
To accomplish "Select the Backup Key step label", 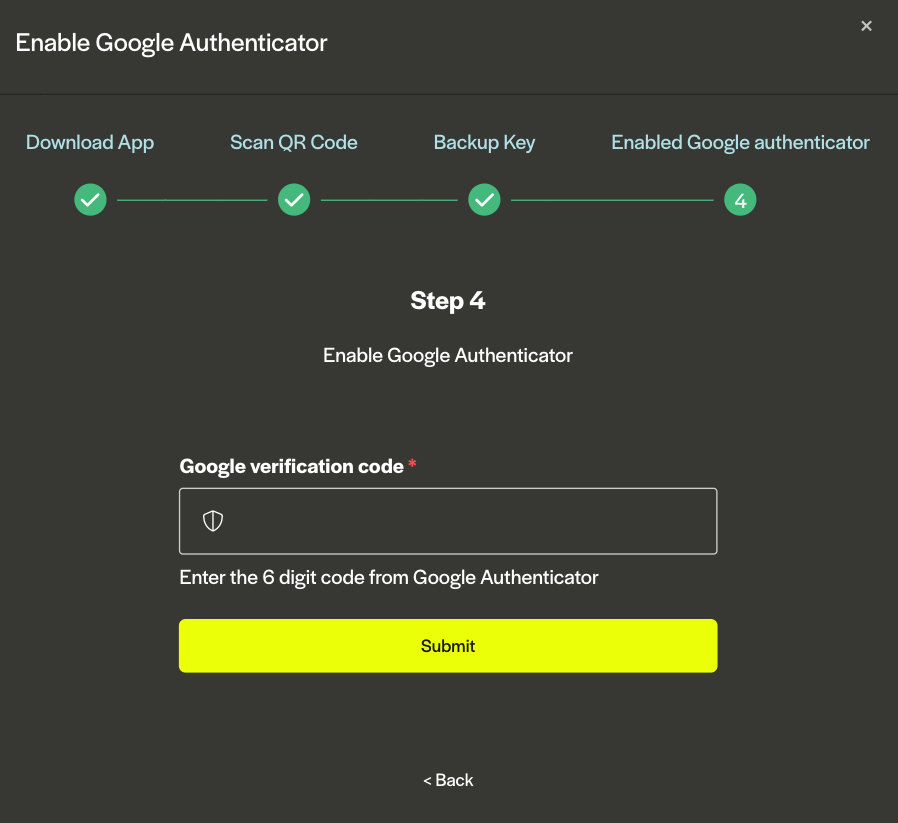I will [485, 143].
